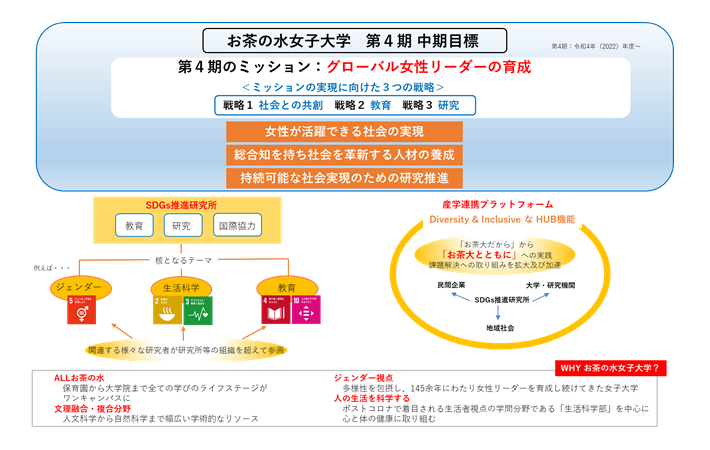Viewport: 710px width, 450px height.
Task: Click the heading ＜ミッションの実現に向けた３つの戦略＞
Action: point(343,87)
